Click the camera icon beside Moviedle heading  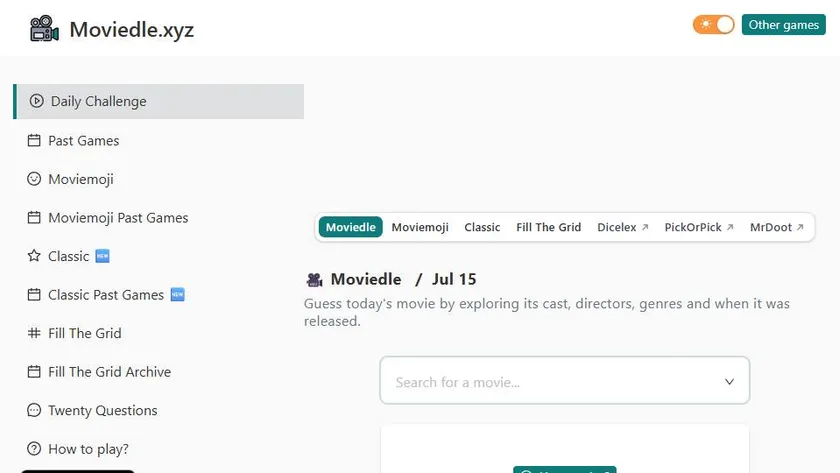click(x=314, y=280)
